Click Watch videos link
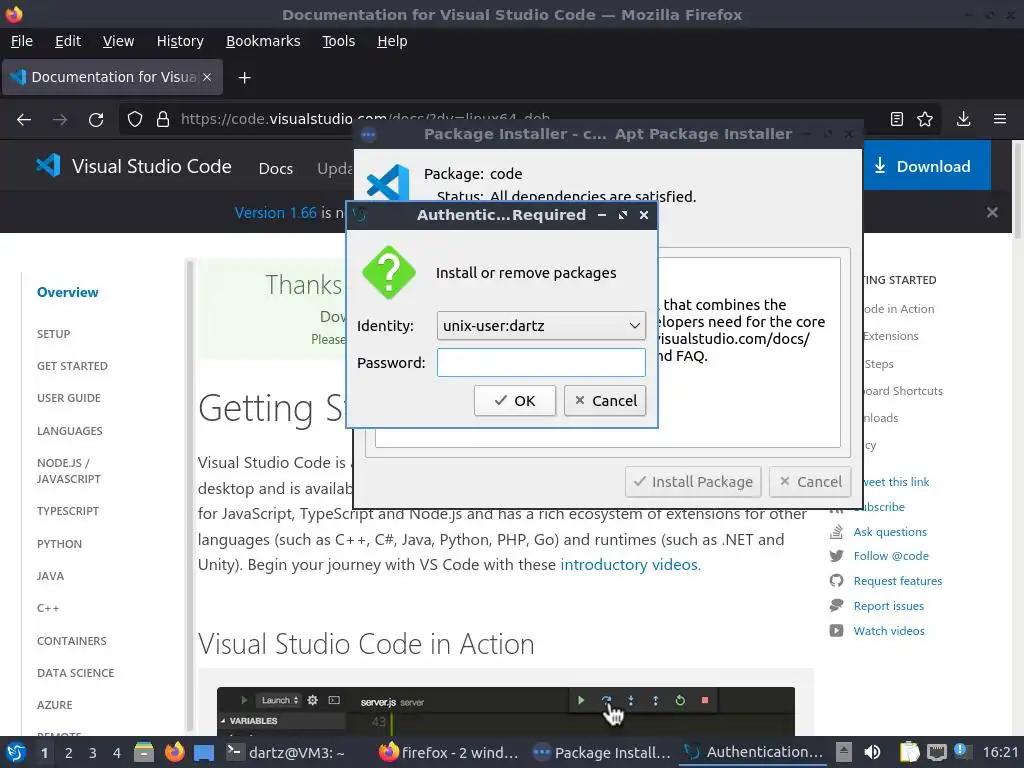Screen dimensions: 1024x768 click(889, 631)
